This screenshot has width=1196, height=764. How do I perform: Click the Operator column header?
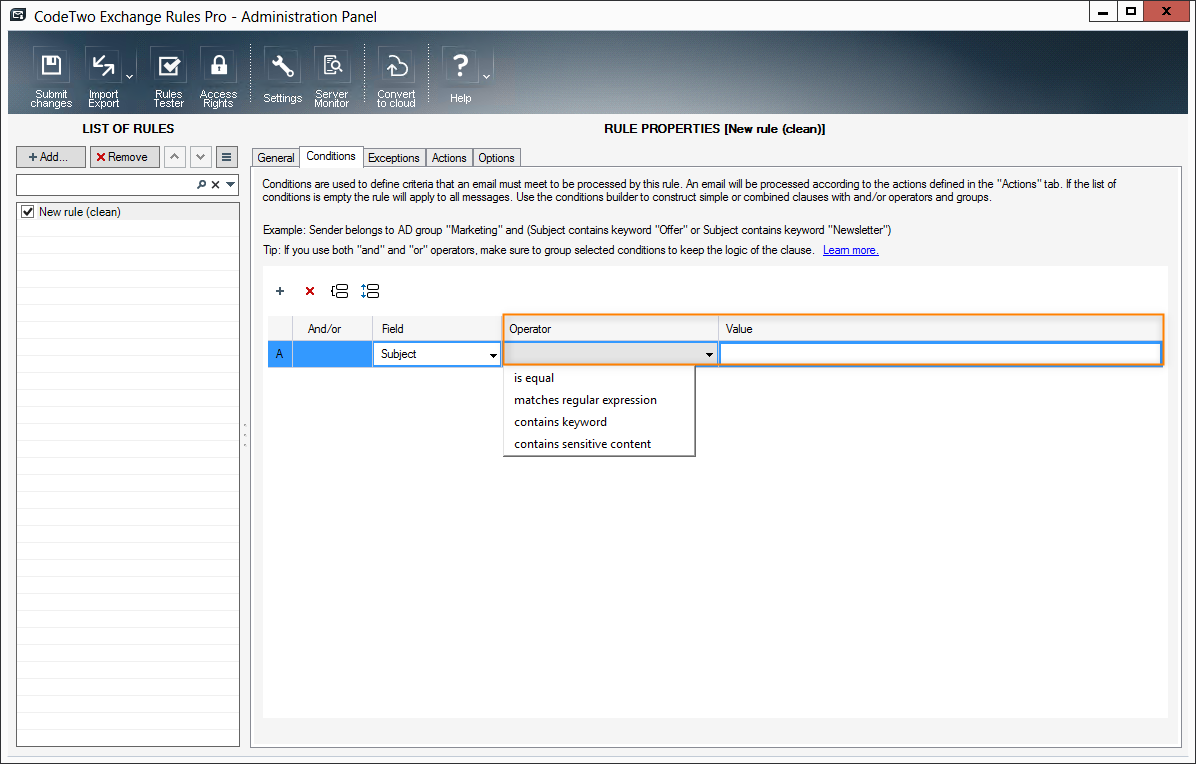(x=610, y=329)
